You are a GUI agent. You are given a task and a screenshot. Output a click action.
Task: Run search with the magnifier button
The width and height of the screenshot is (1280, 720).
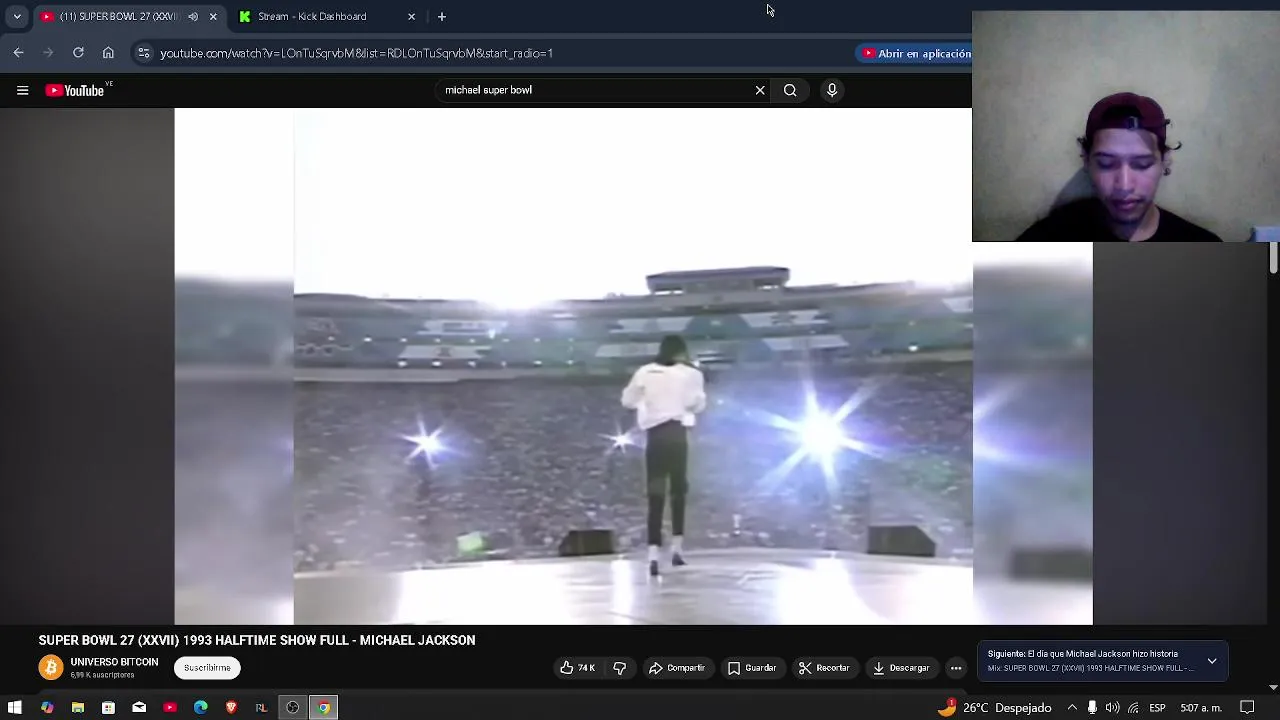pyautogui.click(x=790, y=90)
